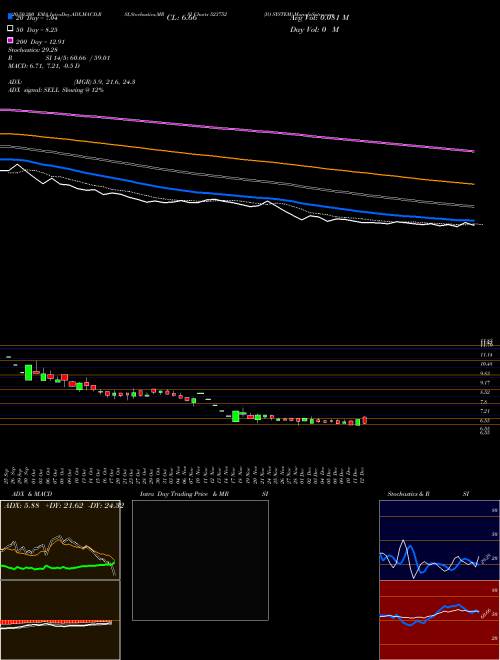Click the '(MGR) 5.9, 21.6, 24.3' ADX values
The width and height of the screenshot is (500, 660).
click(x=104, y=82)
